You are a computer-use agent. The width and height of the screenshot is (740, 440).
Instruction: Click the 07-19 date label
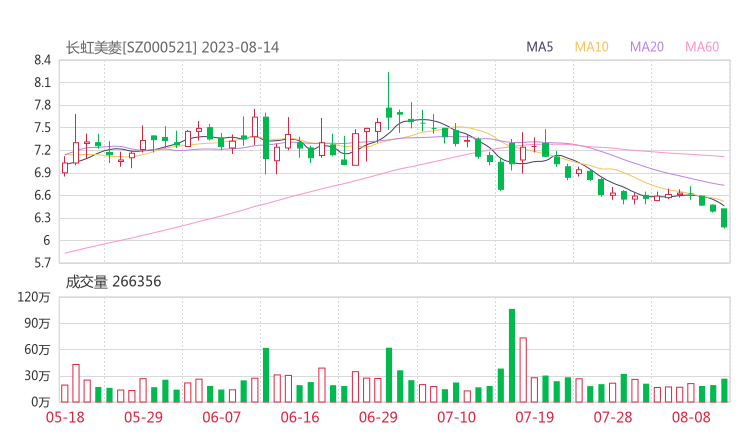click(535, 417)
